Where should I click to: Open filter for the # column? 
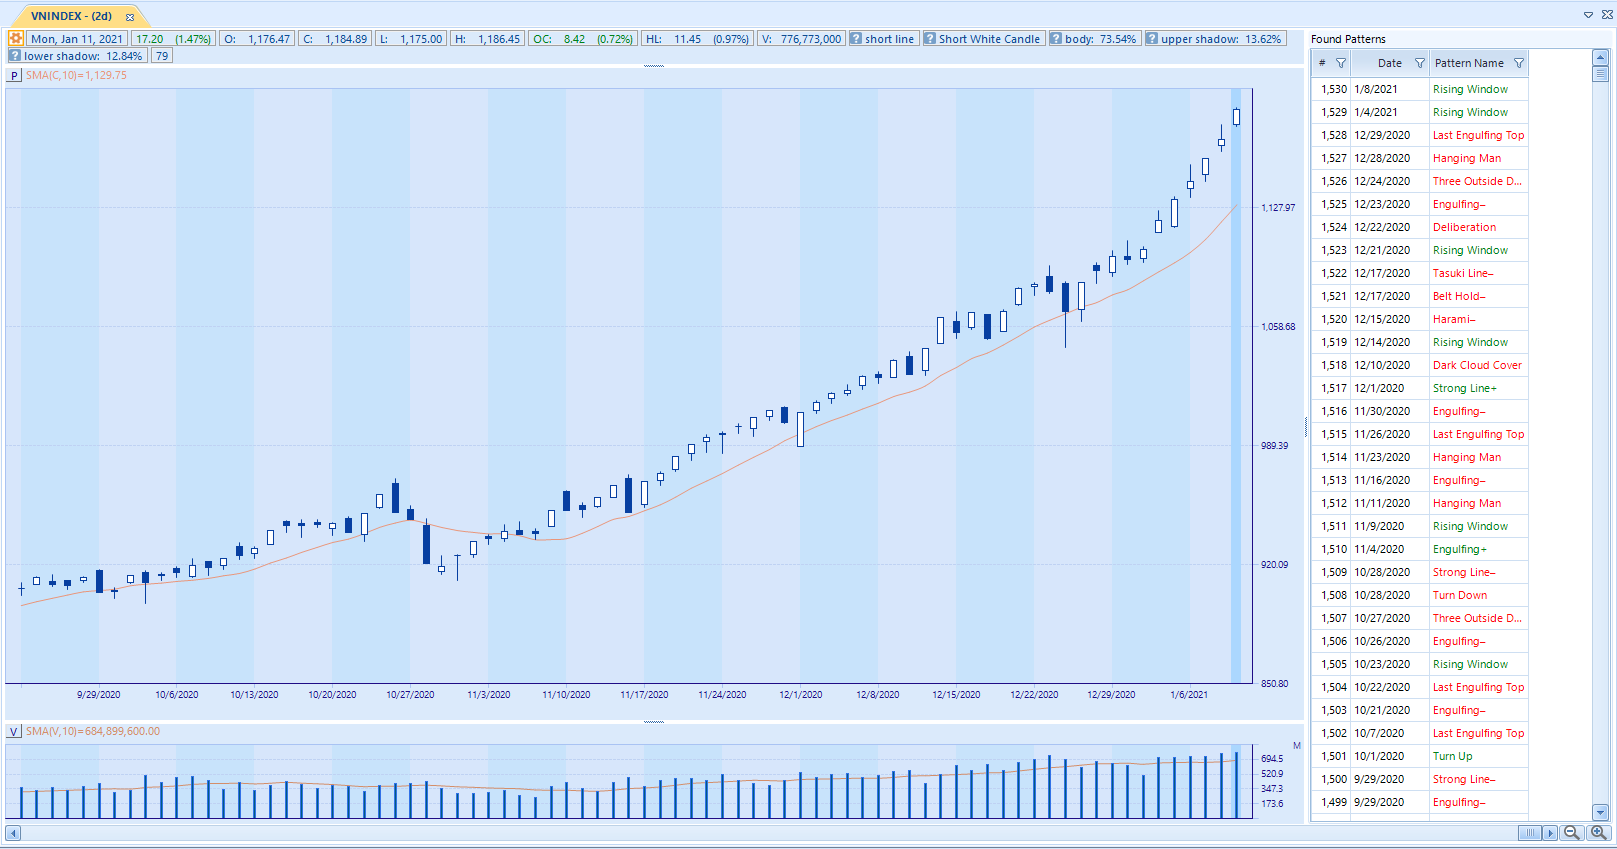pos(1341,63)
